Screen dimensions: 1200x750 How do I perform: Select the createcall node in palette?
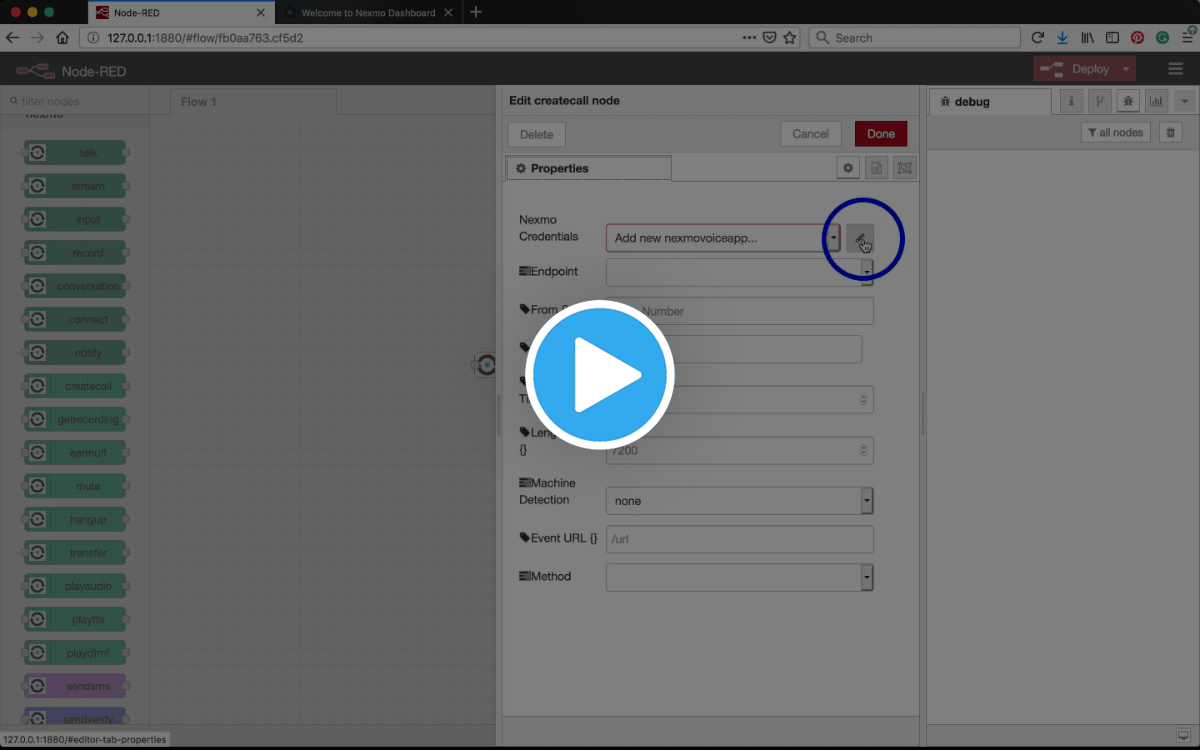coord(76,386)
